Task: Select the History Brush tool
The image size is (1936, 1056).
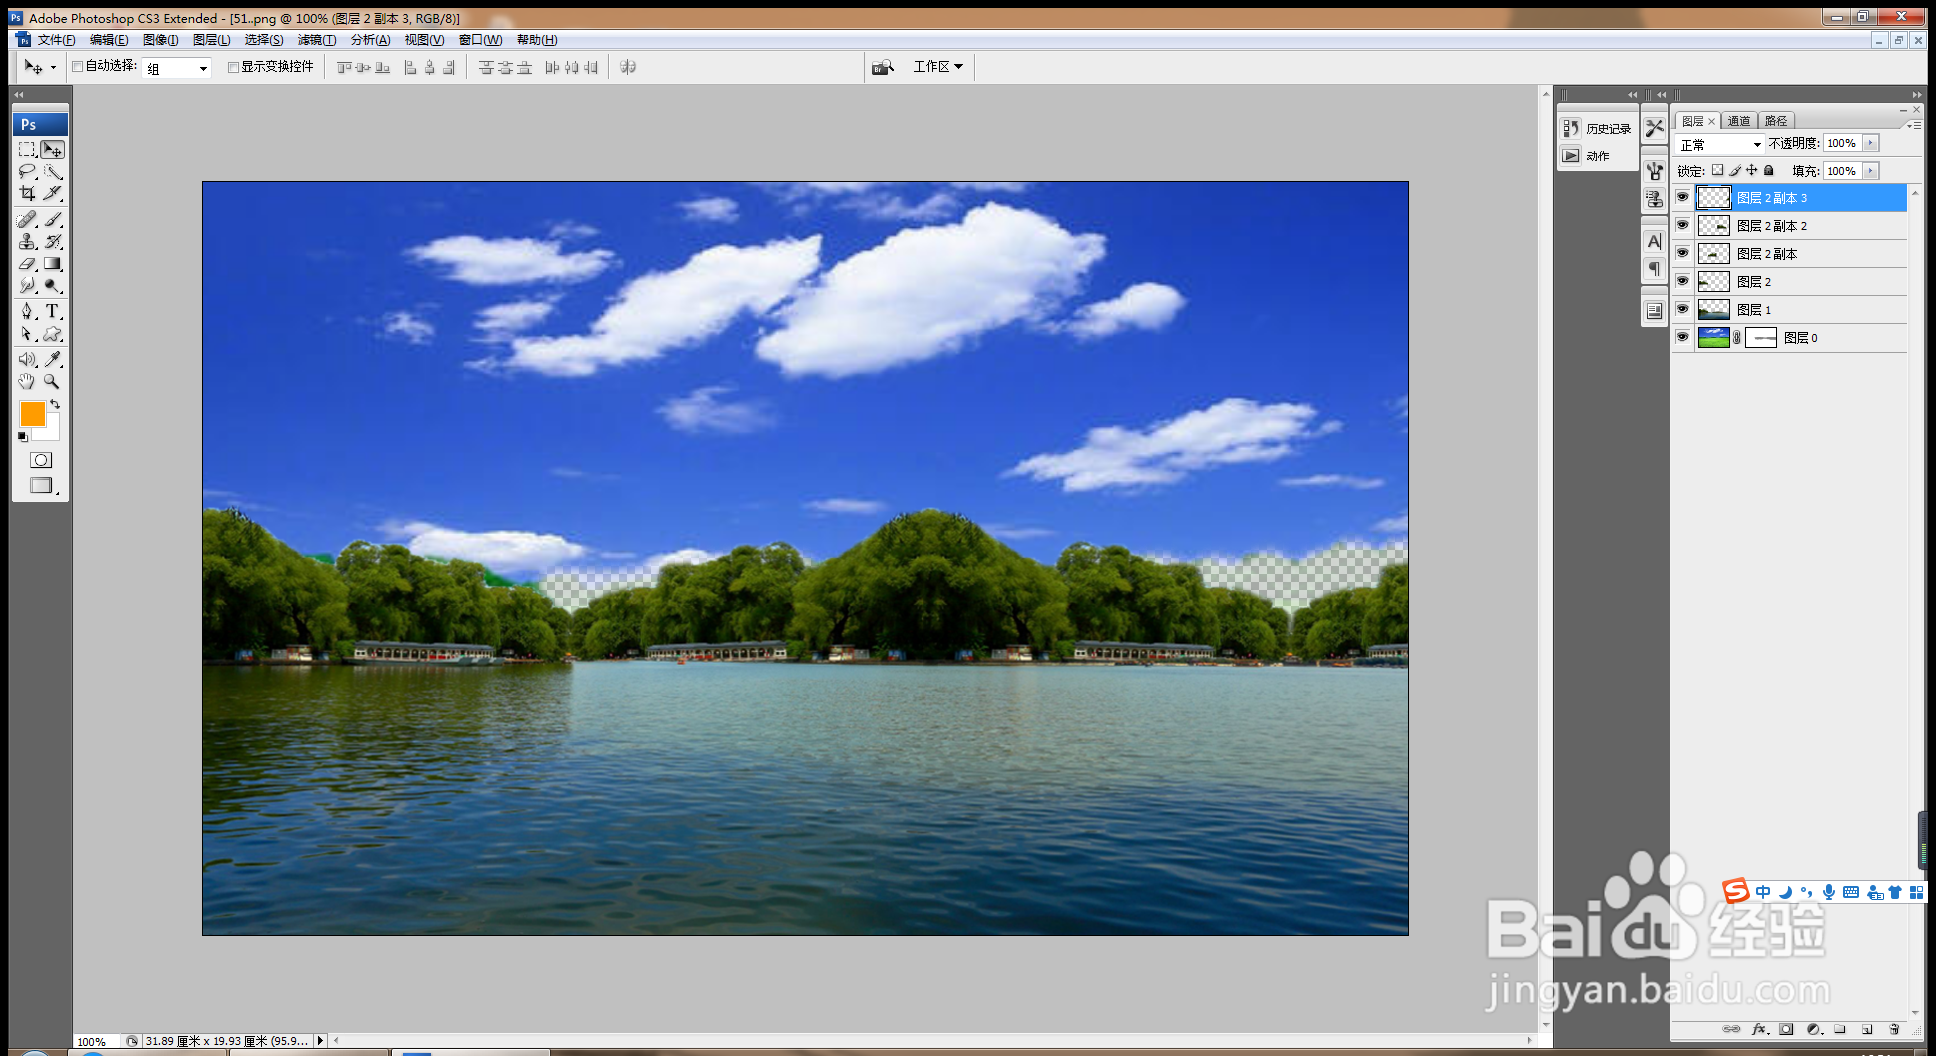Action: 53,241
